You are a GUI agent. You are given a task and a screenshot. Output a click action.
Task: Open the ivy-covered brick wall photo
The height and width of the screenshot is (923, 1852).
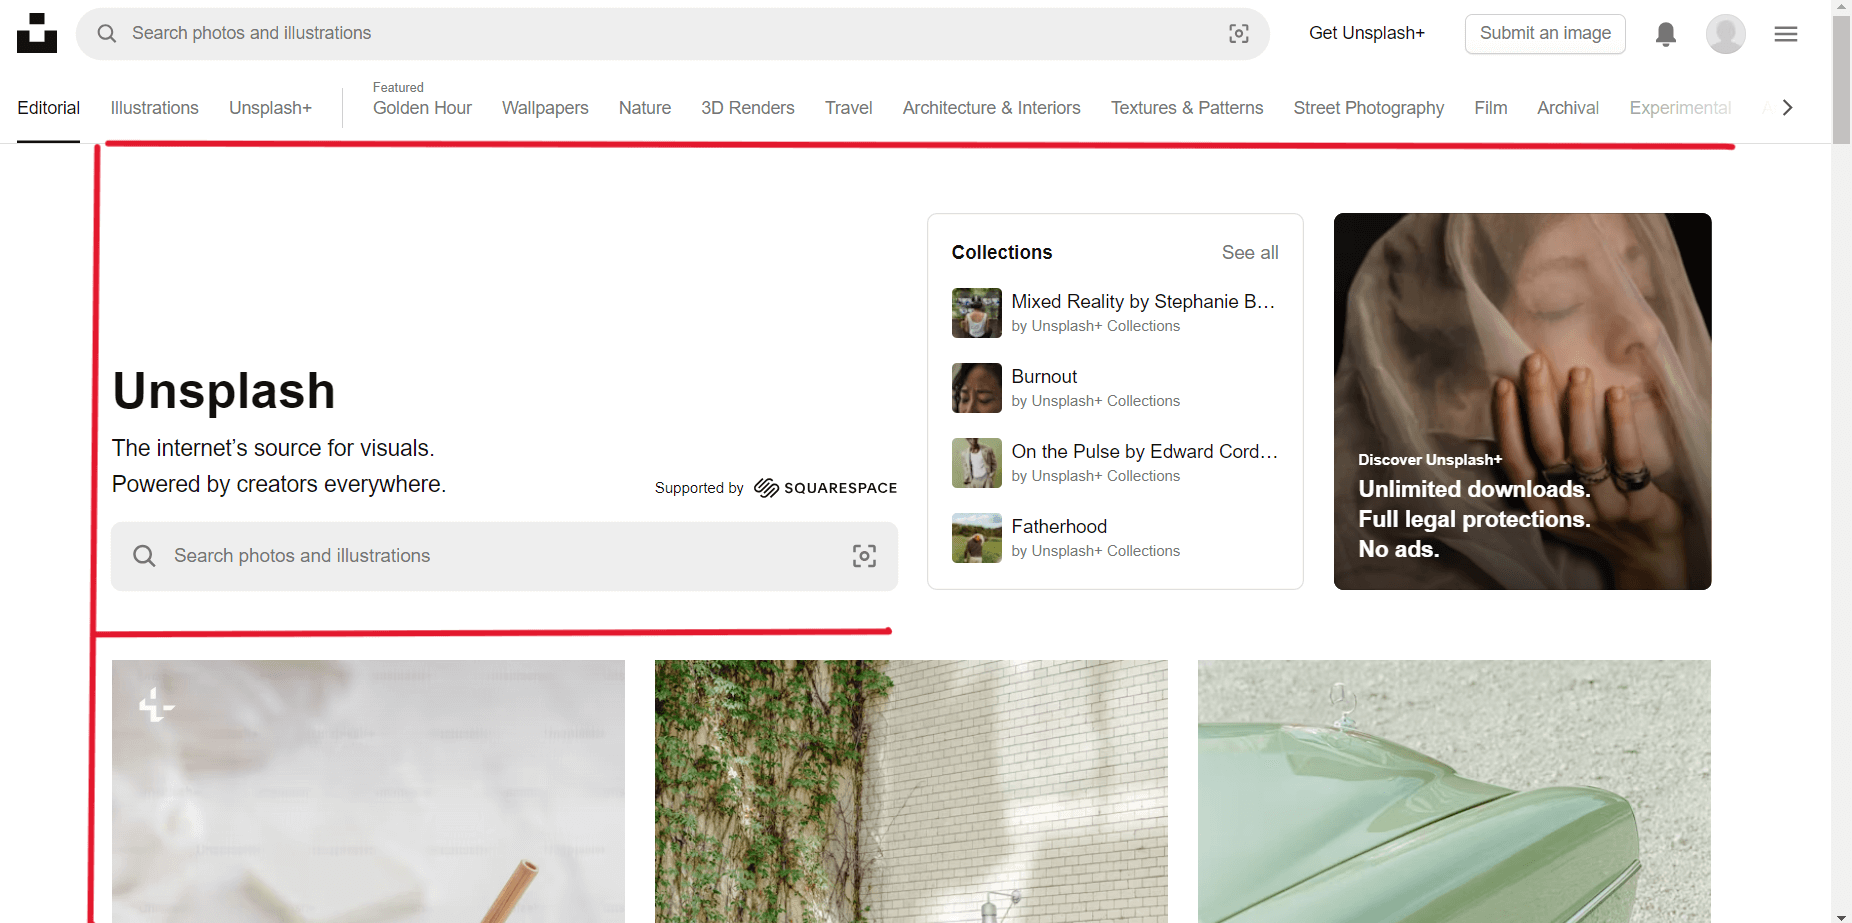pos(911,791)
